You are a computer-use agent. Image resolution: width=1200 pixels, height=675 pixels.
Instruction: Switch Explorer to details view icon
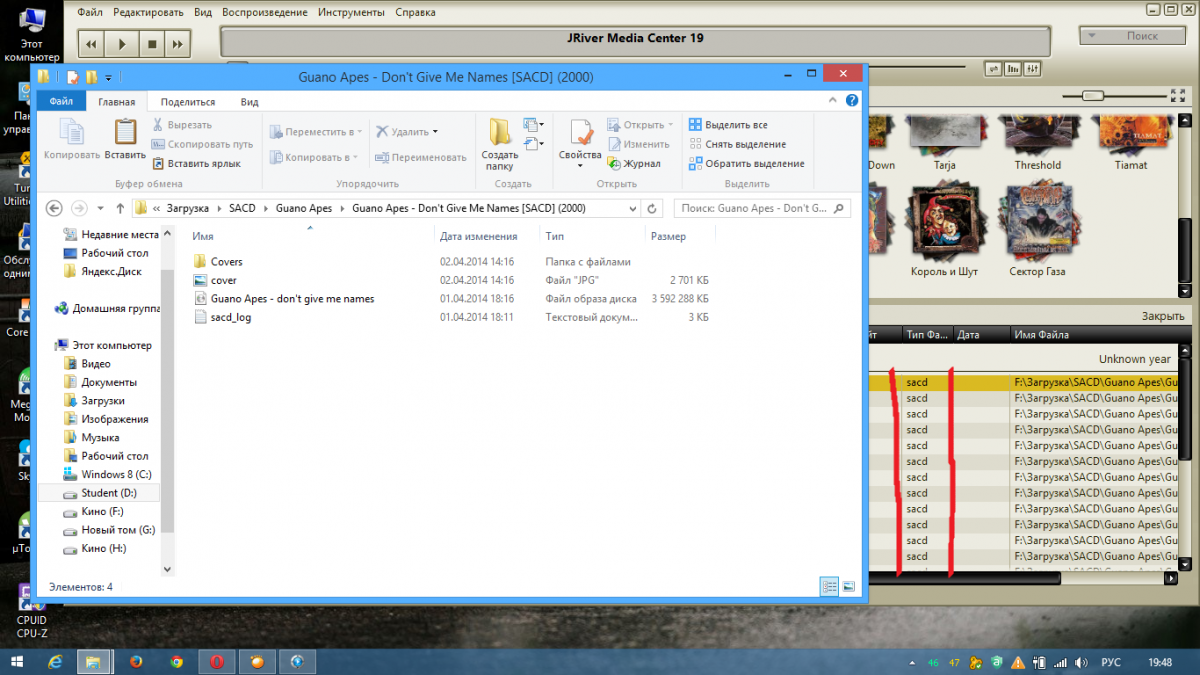(829, 586)
